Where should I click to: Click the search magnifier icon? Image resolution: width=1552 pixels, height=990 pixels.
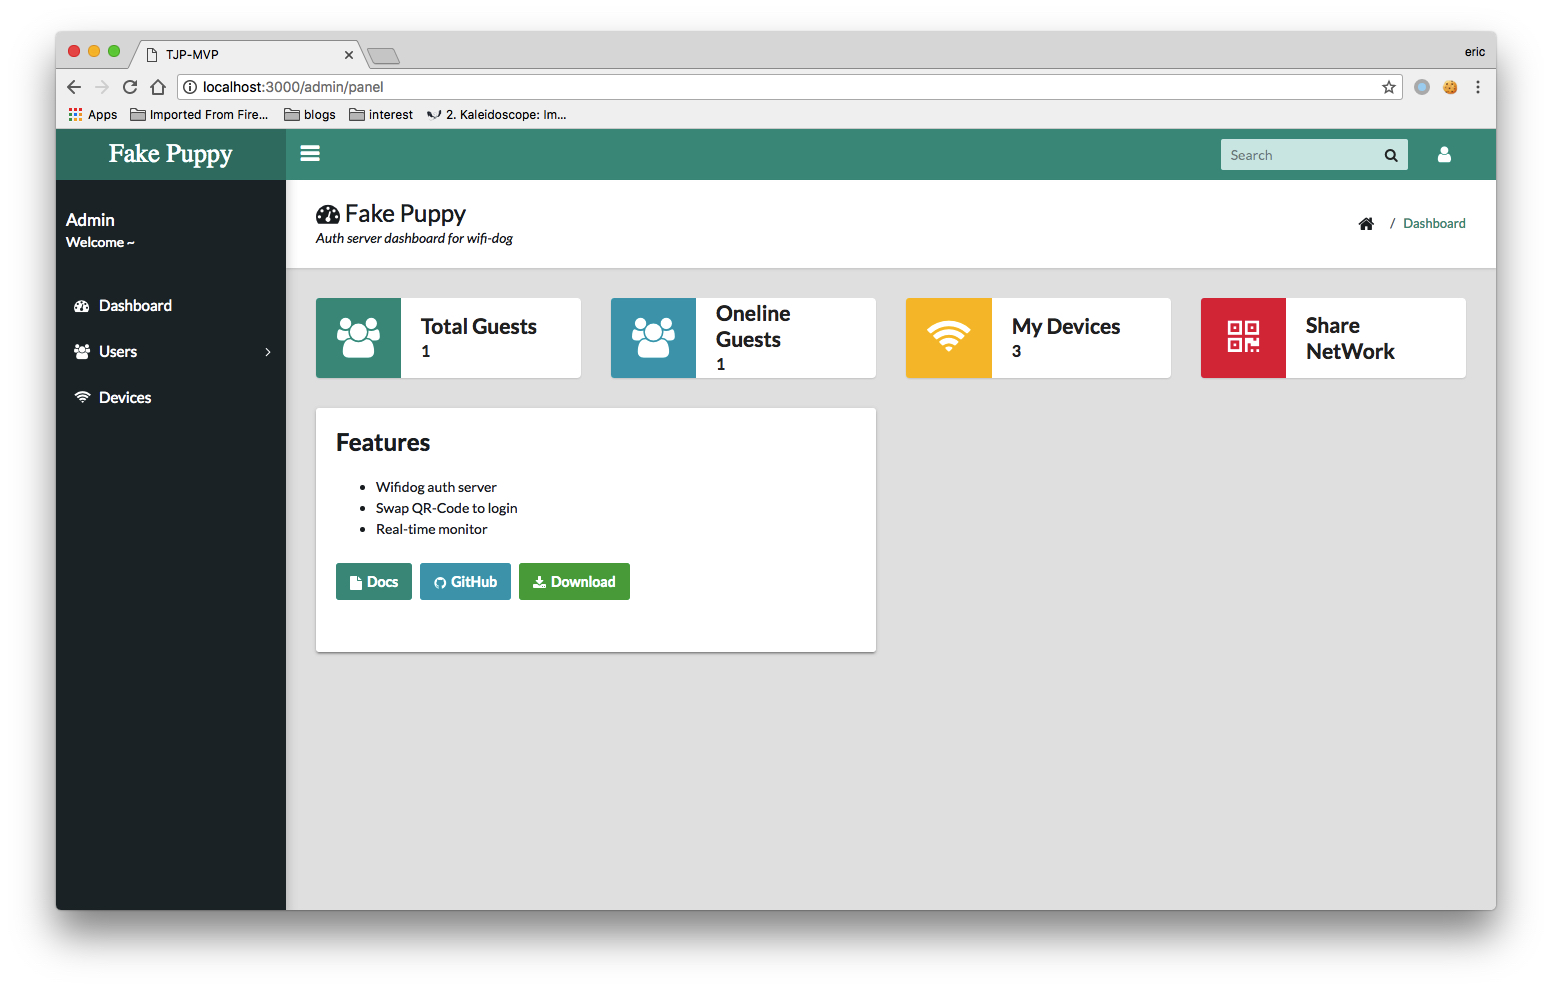(x=1391, y=155)
